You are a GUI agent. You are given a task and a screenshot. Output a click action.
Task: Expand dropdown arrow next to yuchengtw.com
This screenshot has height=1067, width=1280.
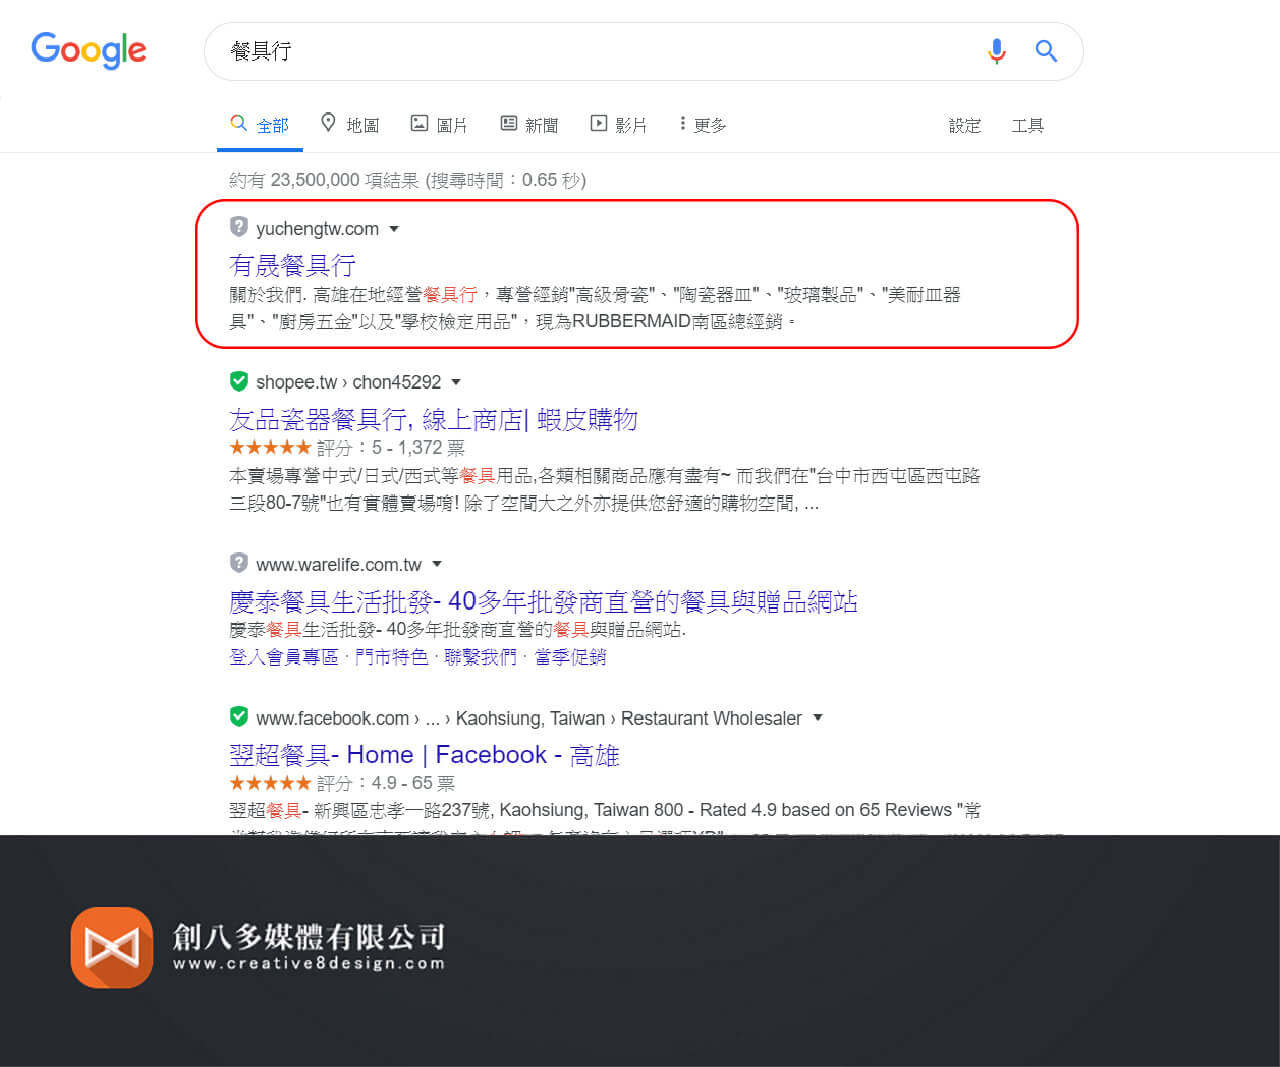pyautogui.click(x=394, y=229)
